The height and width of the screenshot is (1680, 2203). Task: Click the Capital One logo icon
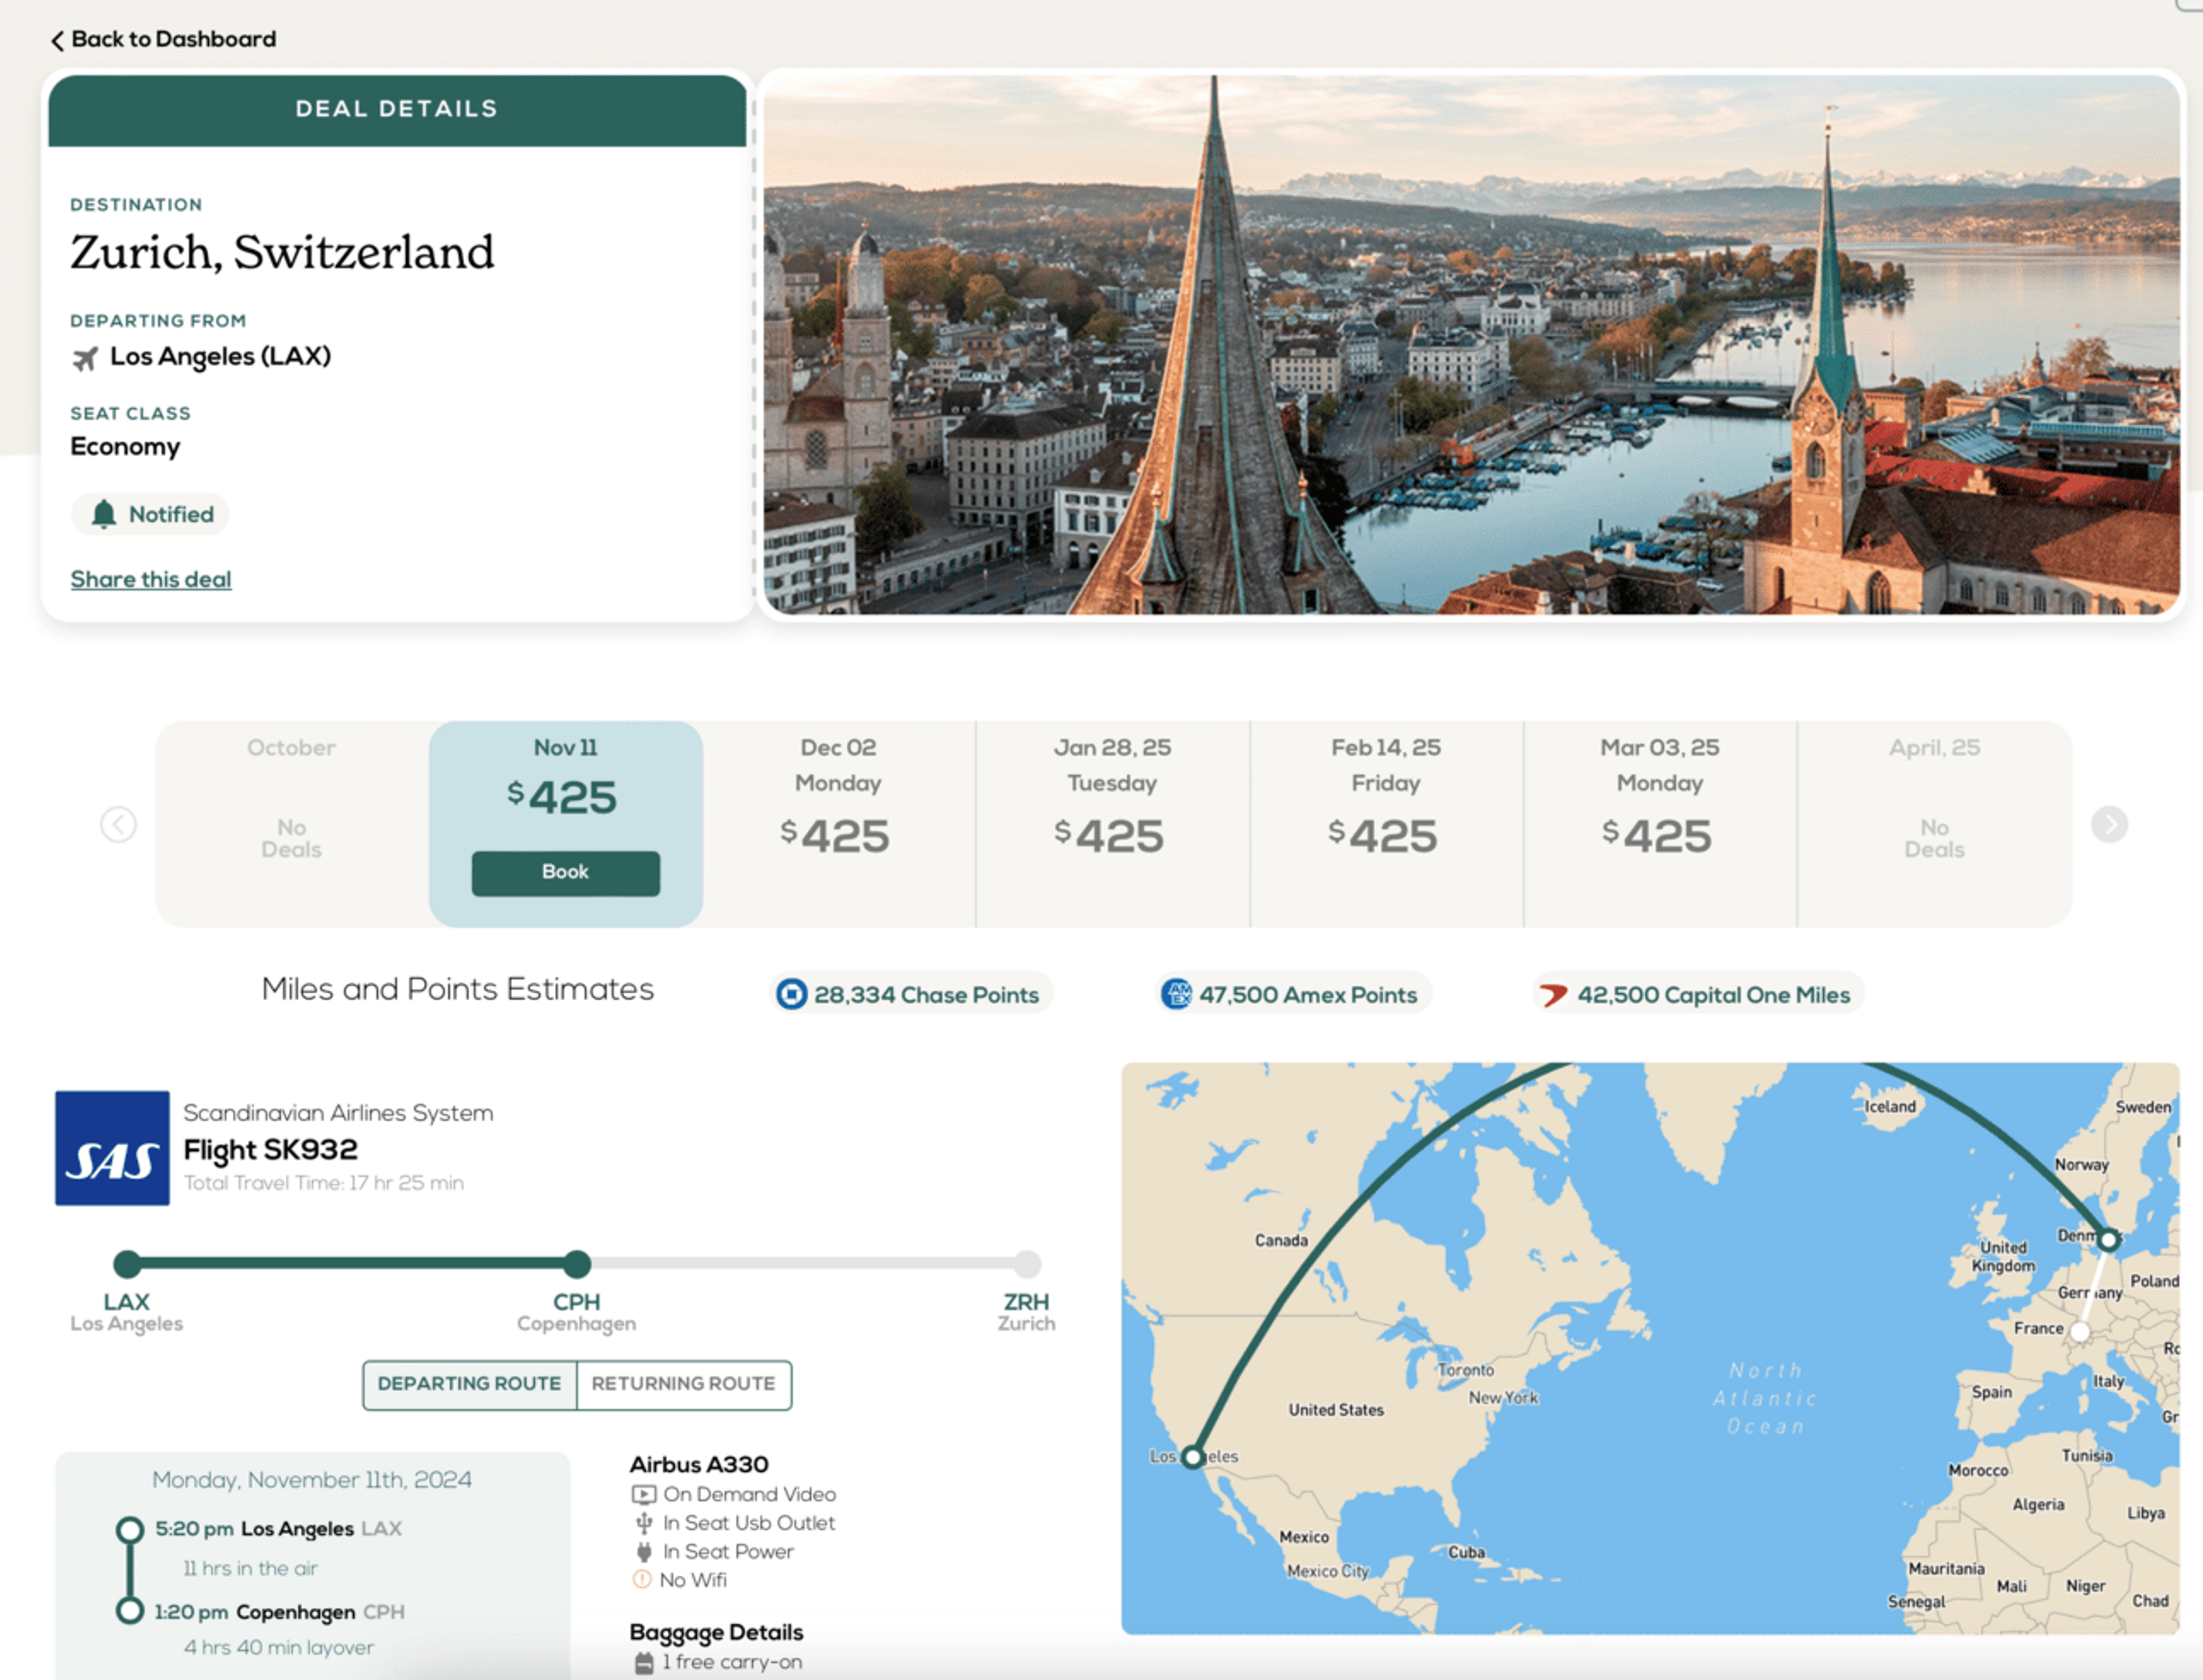pyautogui.click(x=1553, y=994)
